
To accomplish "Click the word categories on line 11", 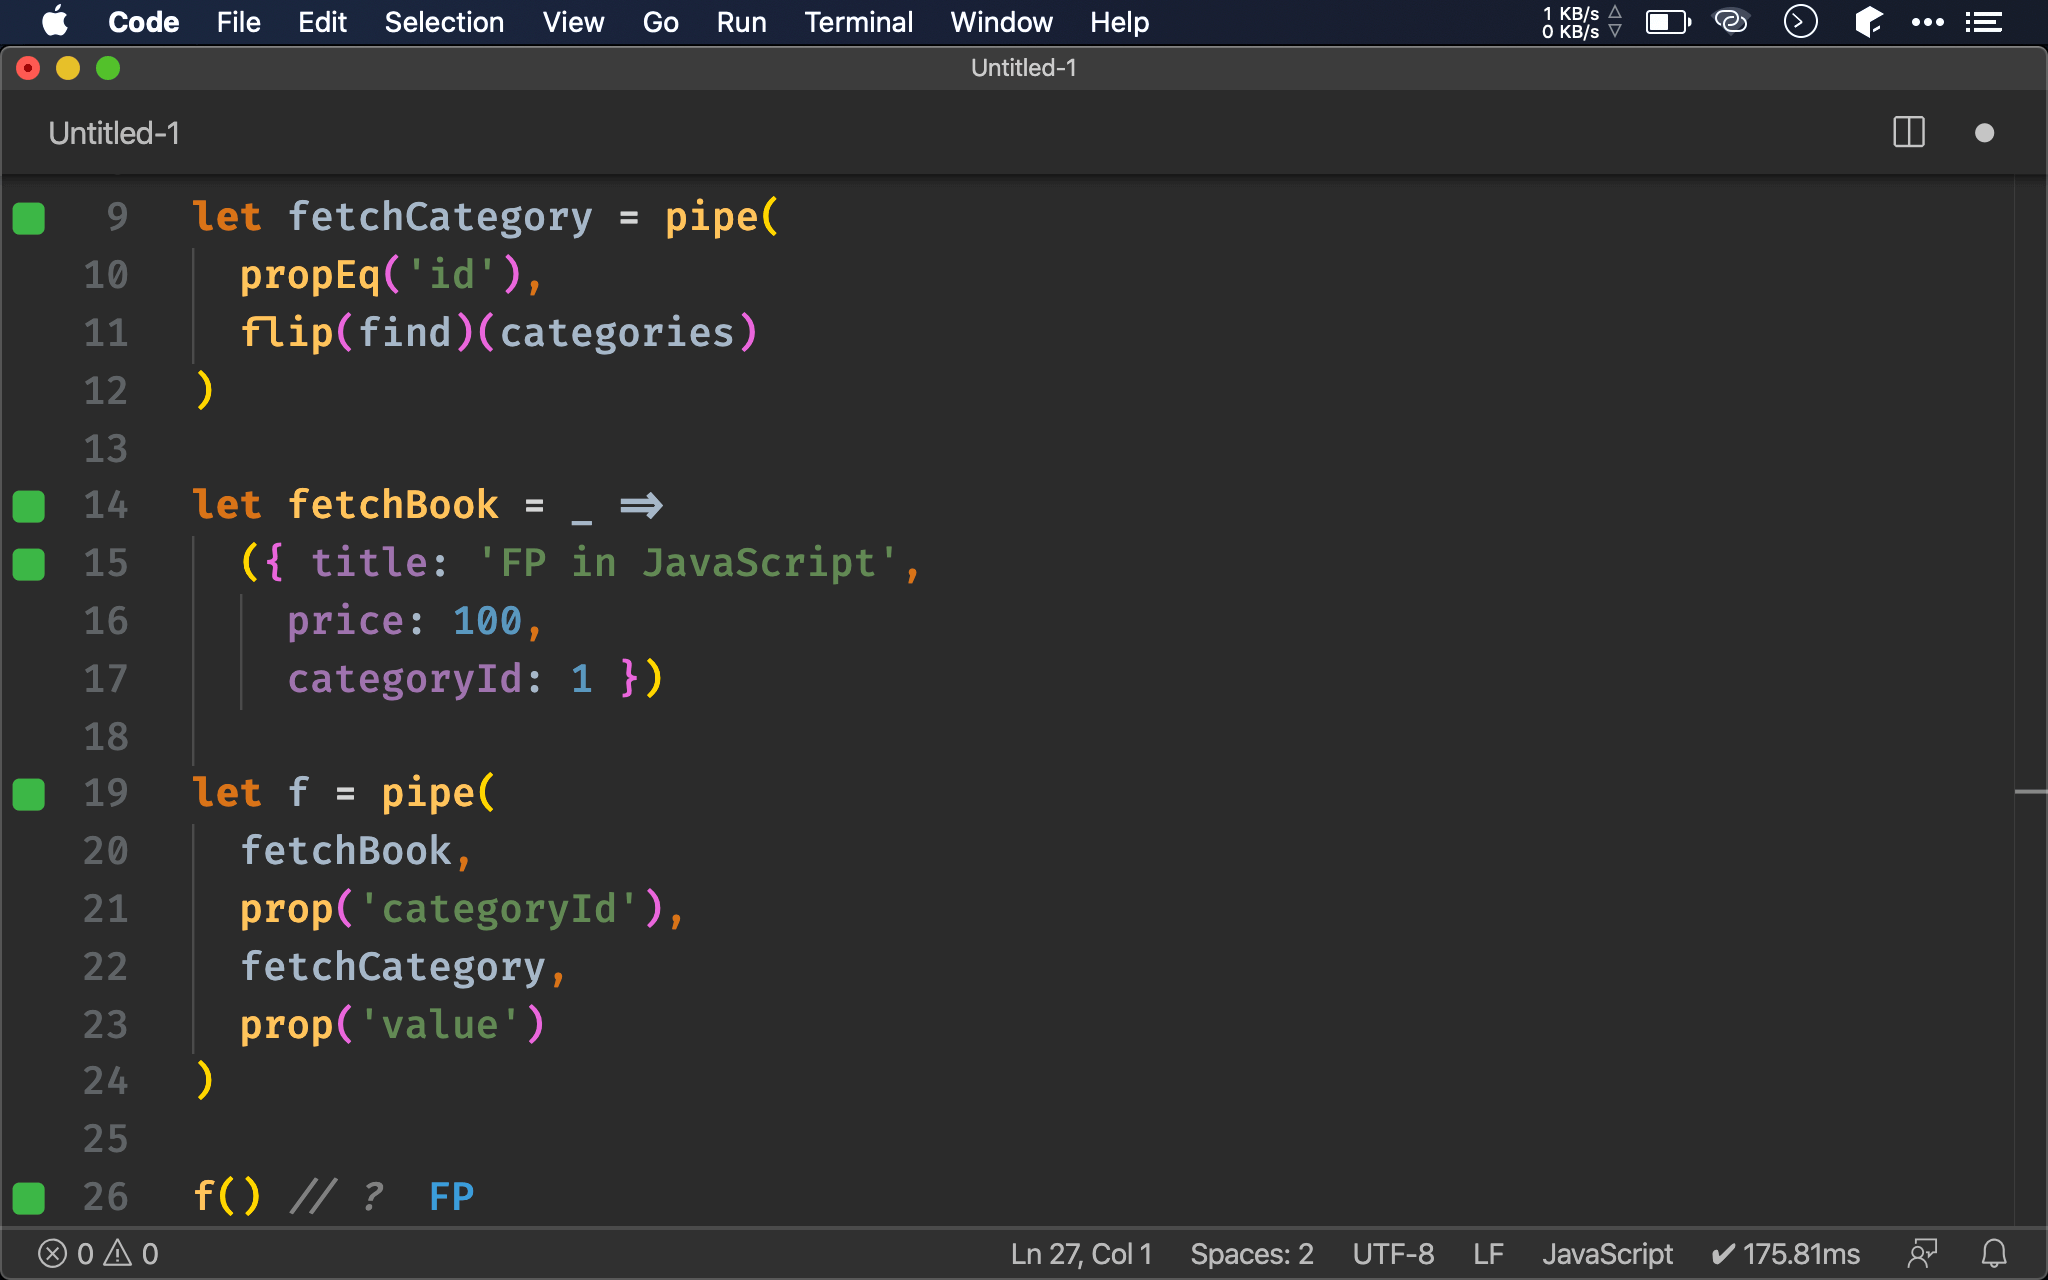I will pos(617,332).
